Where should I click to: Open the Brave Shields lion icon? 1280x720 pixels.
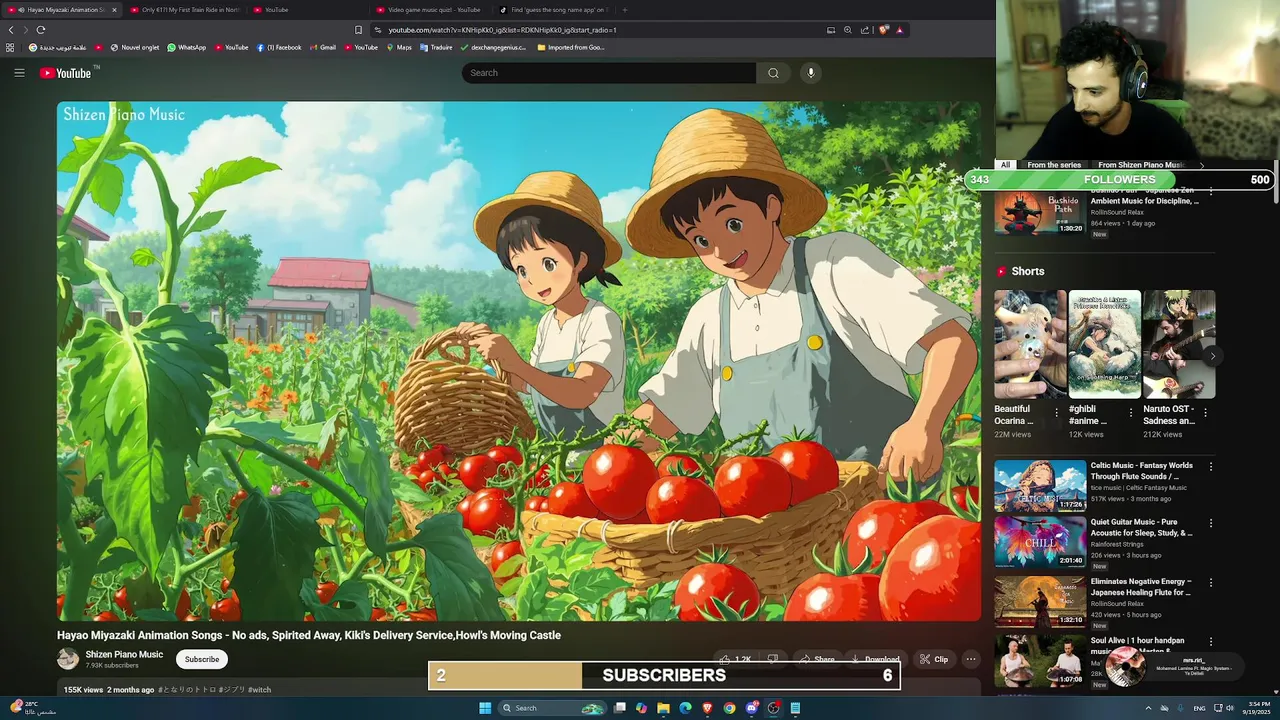pyautogui.click(x=883, y=30)
